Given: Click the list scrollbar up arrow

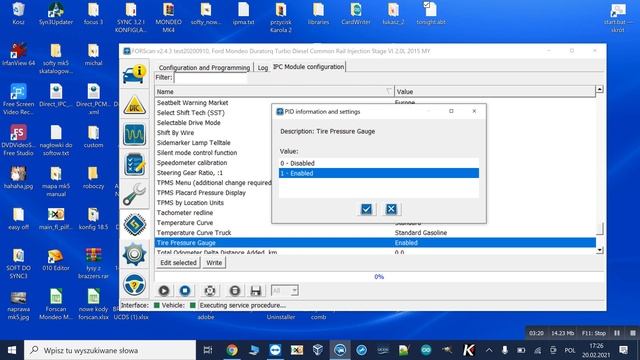Looking at the screenshot, I should (x=600, y=89).
